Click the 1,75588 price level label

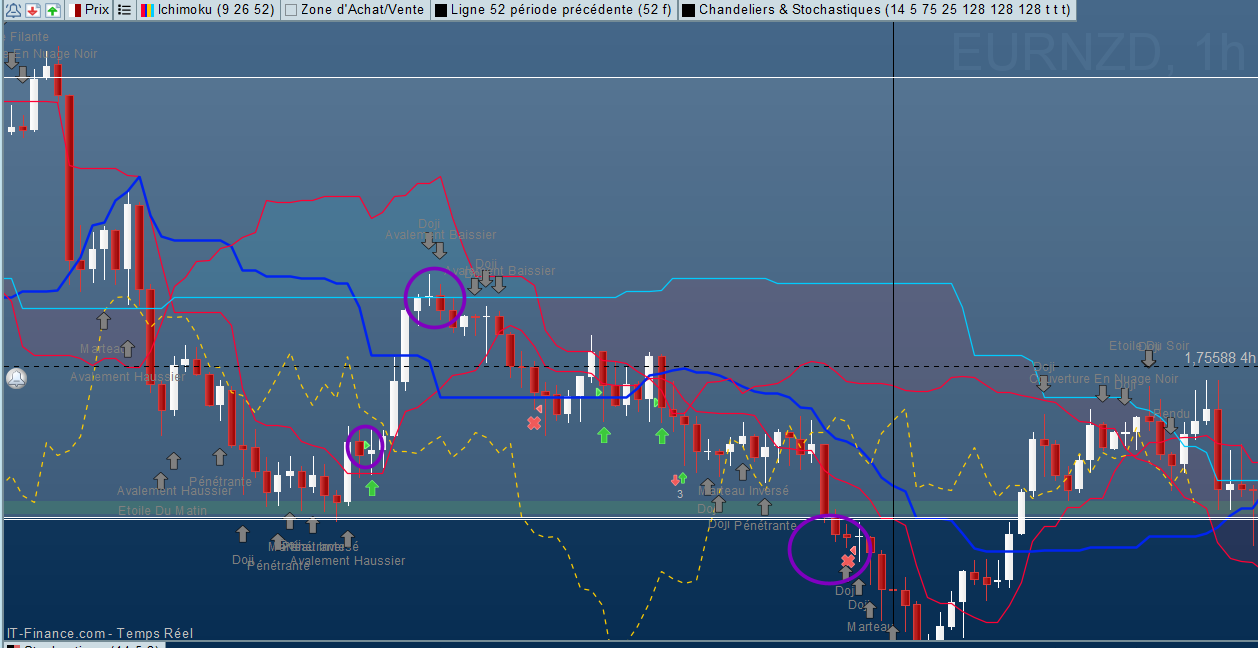[1219, 357]
